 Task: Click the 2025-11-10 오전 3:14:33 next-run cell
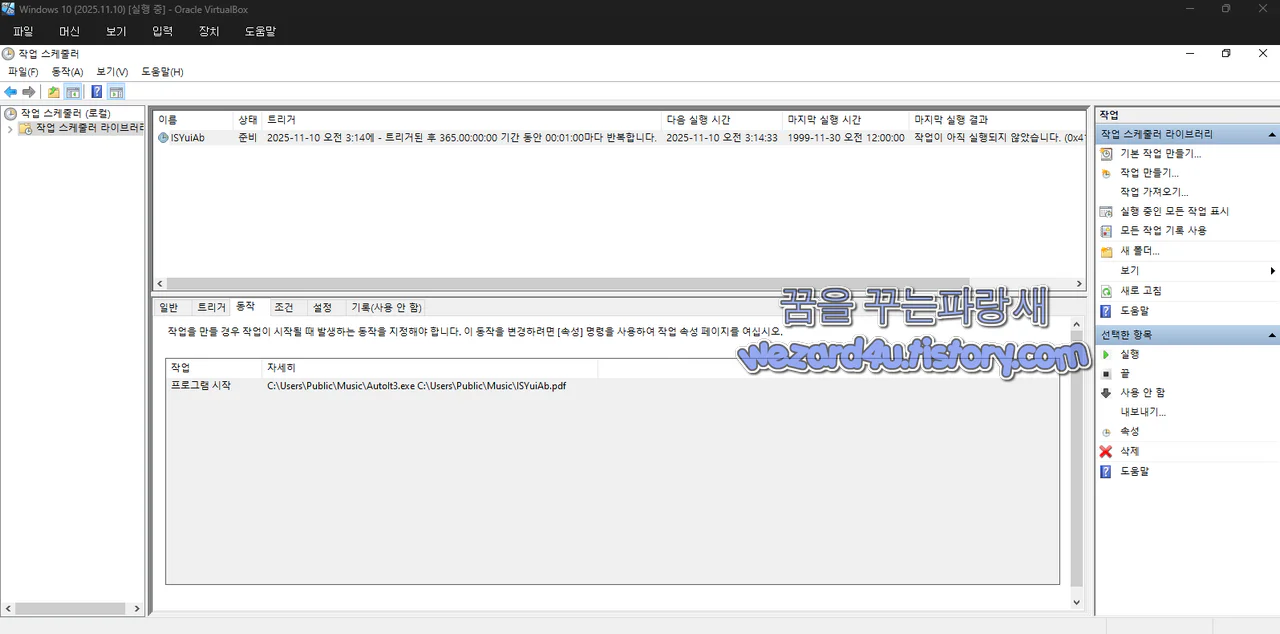pos(721,138)
